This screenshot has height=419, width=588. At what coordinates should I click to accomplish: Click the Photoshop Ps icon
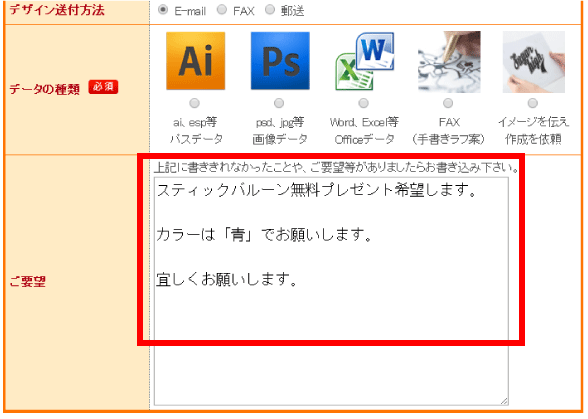pyautogui.click(x=280, y=61)
